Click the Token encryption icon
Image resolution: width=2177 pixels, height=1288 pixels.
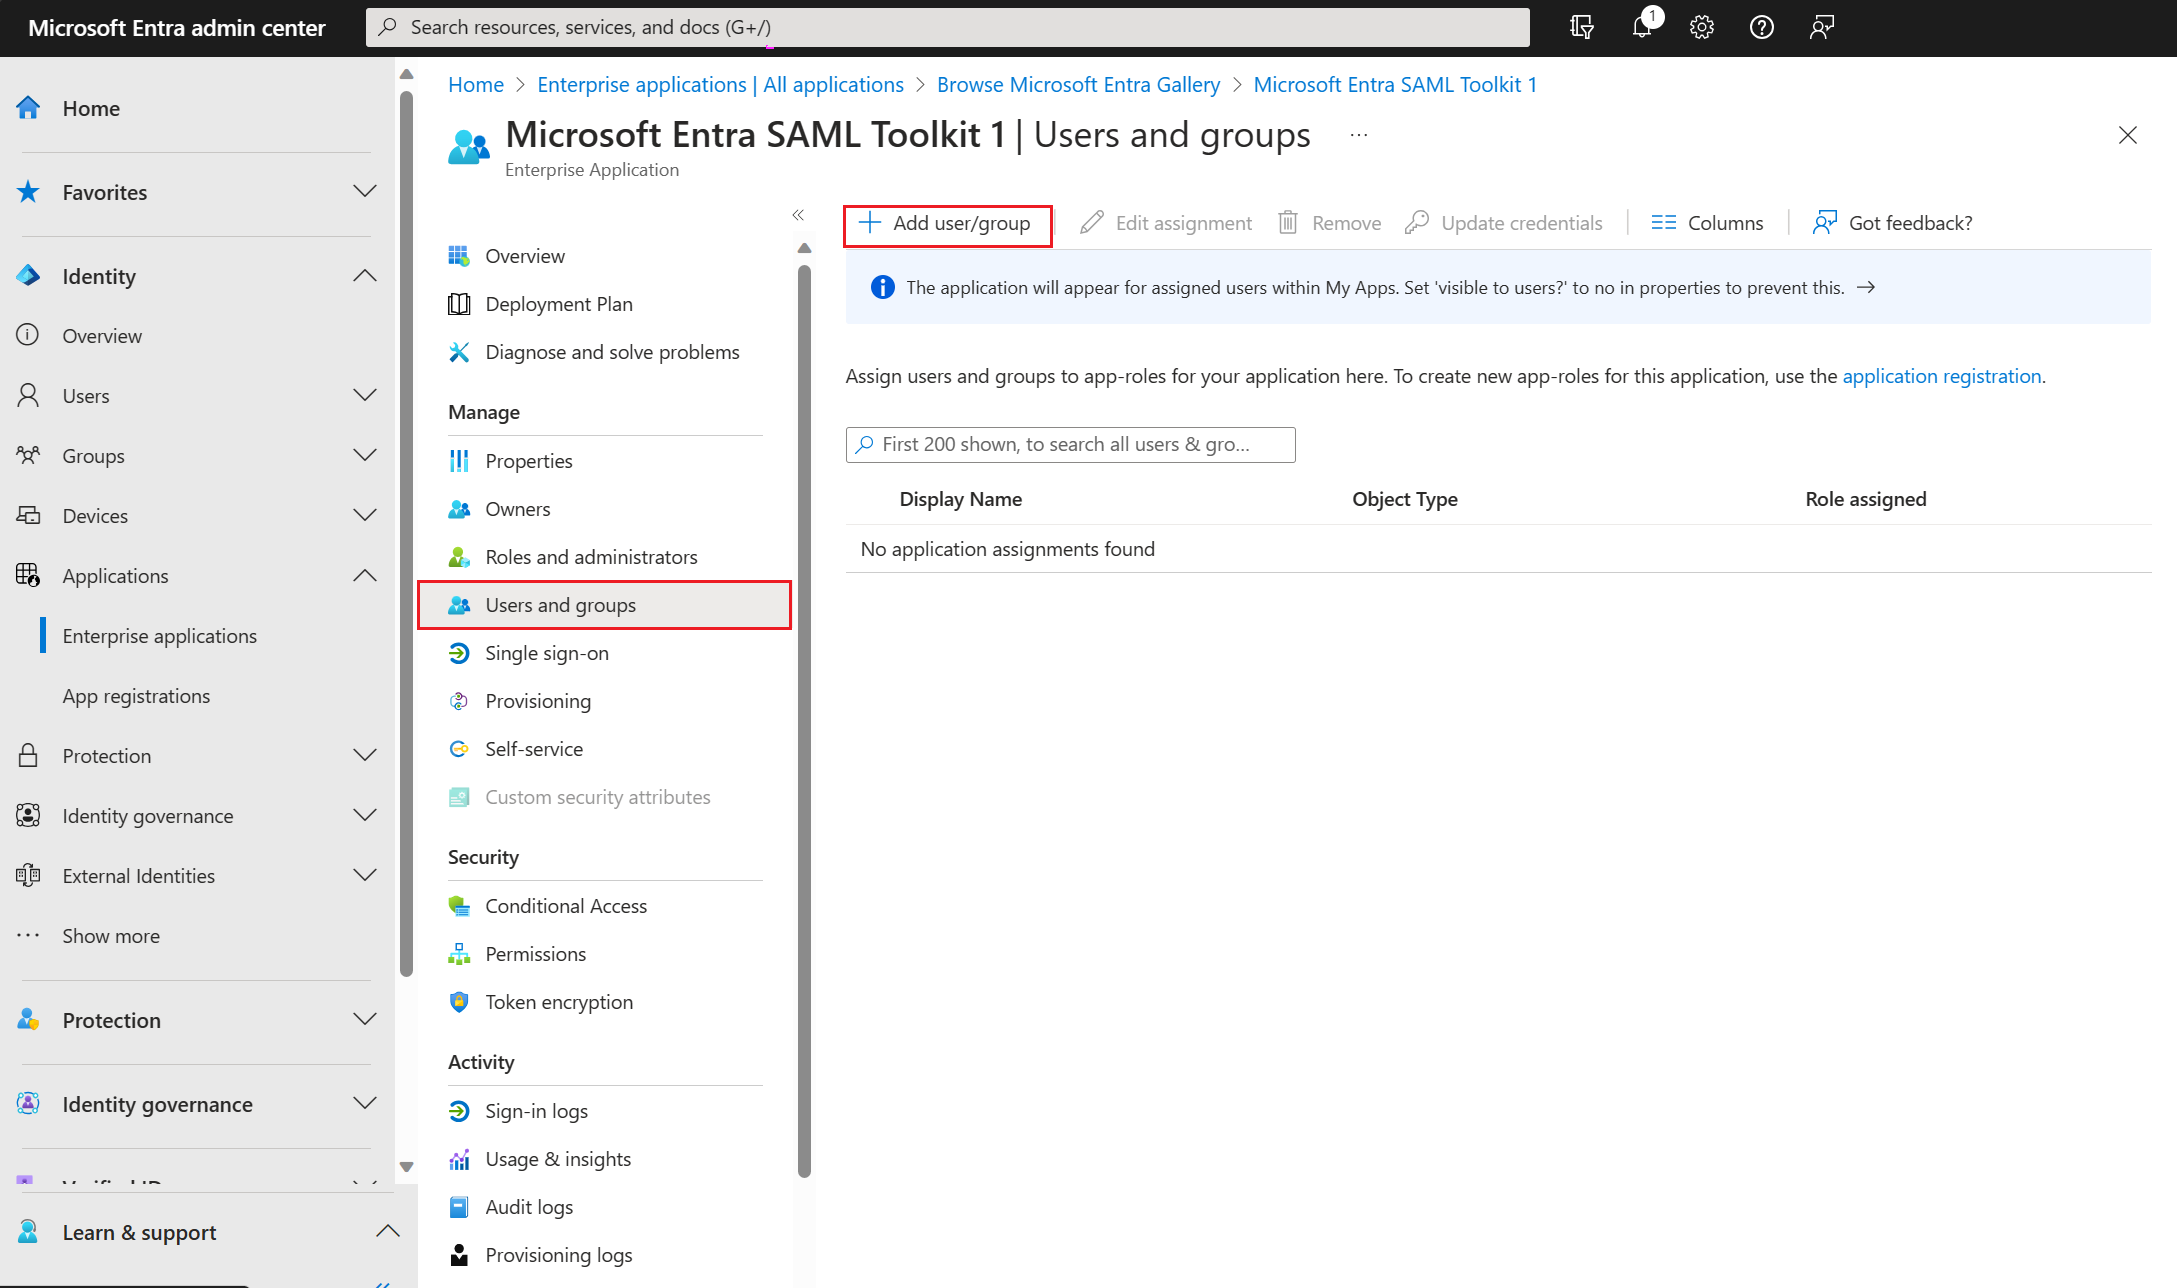tap(458, 1001)
